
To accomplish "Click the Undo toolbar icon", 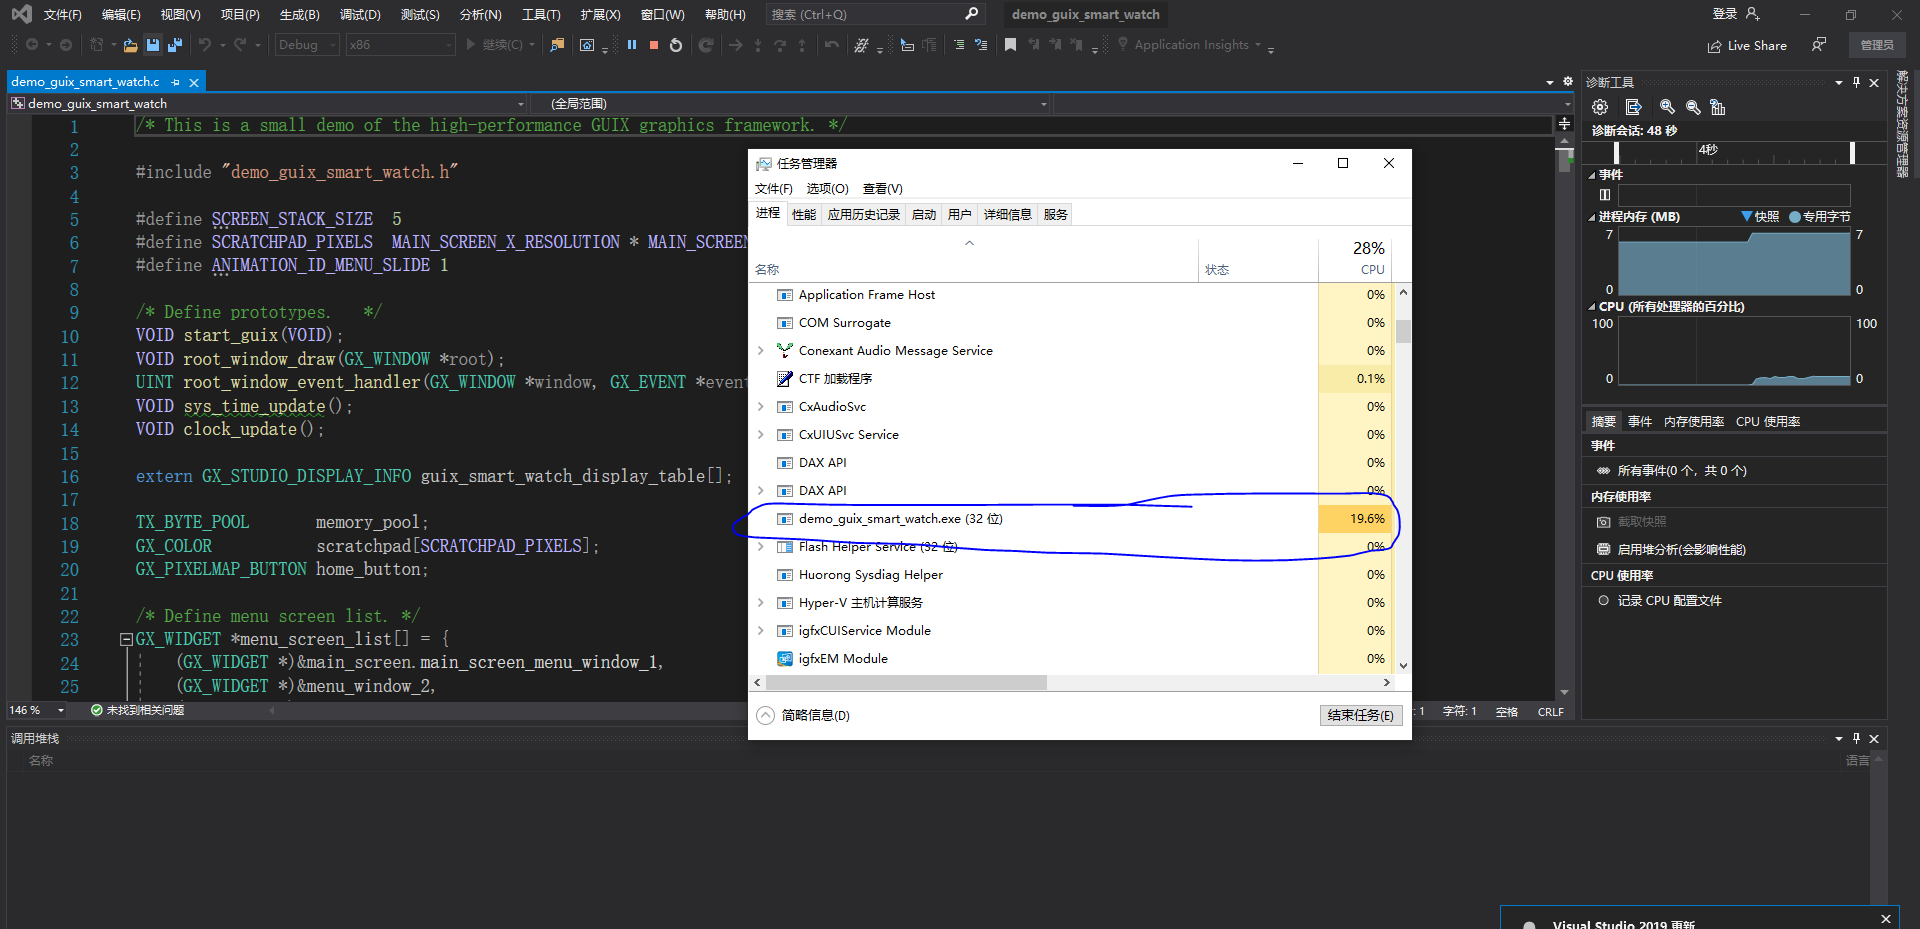I will click(205, 45).
